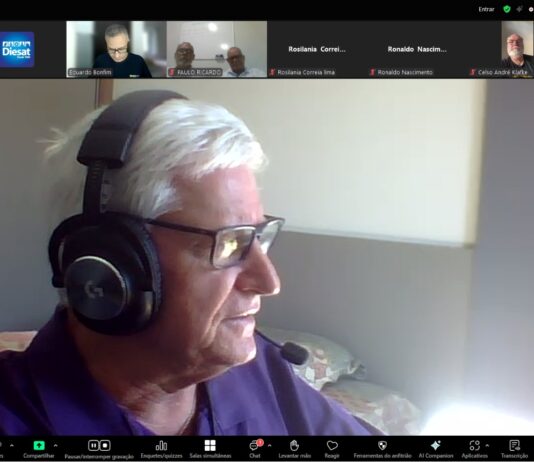The width and height of the screenshot is (534, 462).
Task: Open the Reagir reactions heart icon
Action: coord(332,445)
